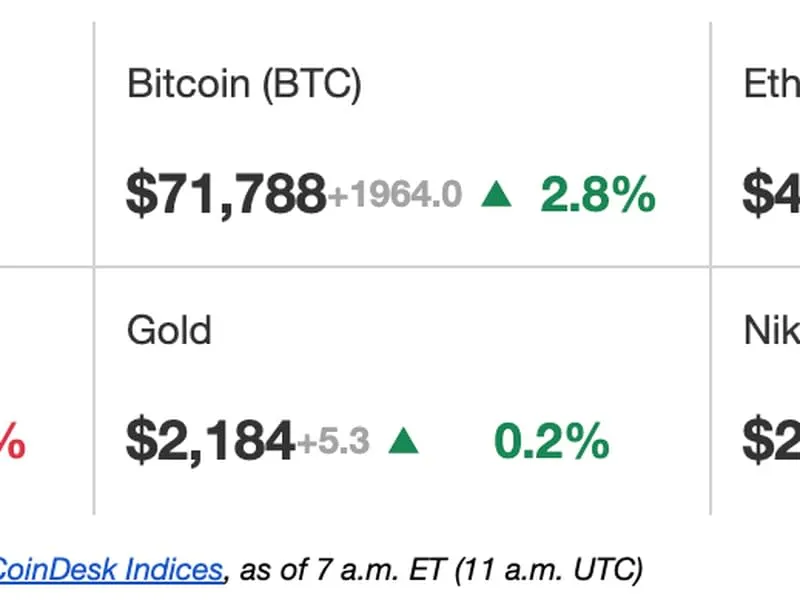The width and height of the screenshot is (800, 600).
Task: Click the Gold price $2,184
Action: pos(210,441)
